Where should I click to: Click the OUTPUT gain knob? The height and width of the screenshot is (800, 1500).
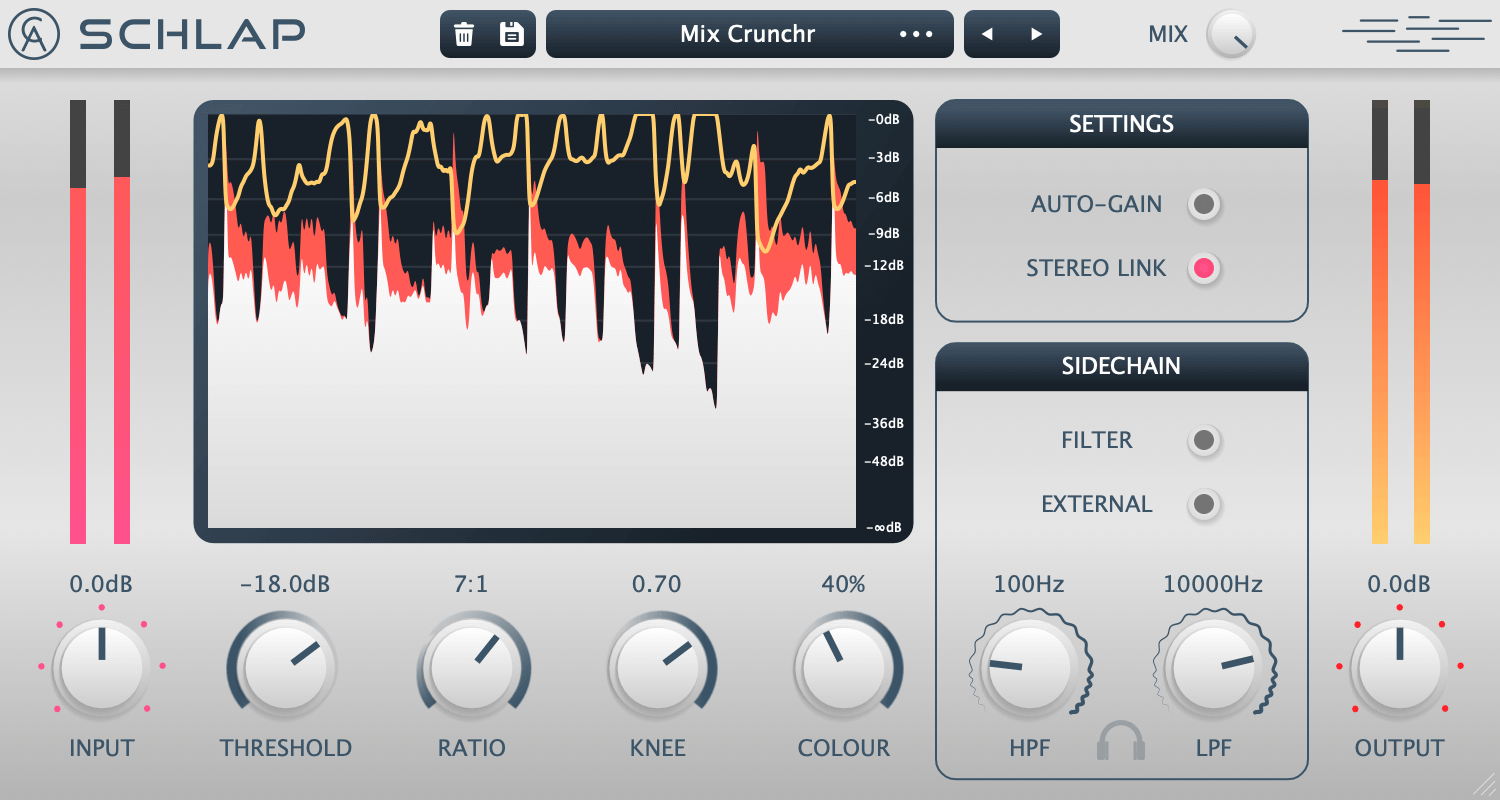point(1398,665)
